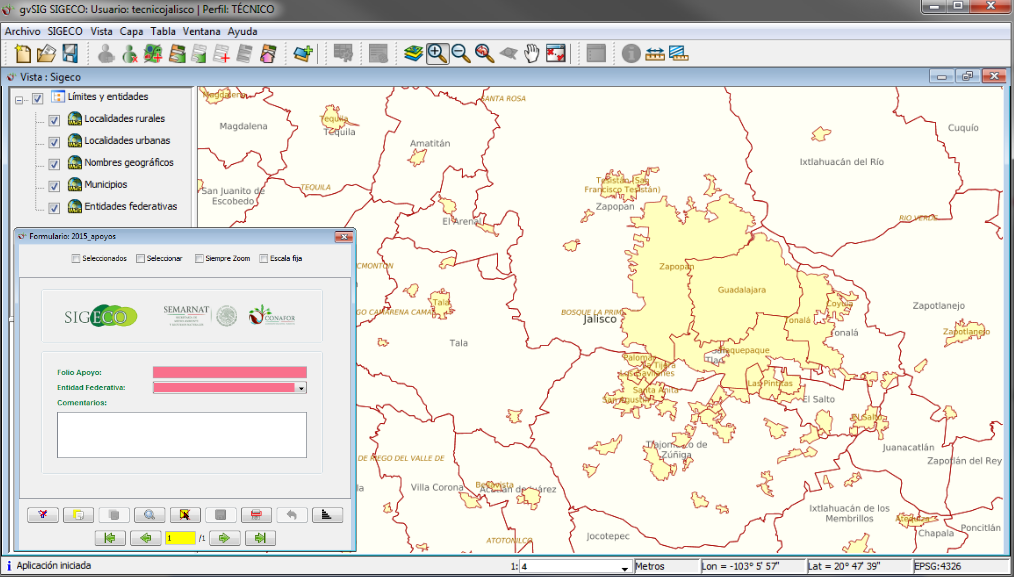Open the Entidad Federativa dropdown
Viewport: 1014px width, 577px height.
[301, 388]
